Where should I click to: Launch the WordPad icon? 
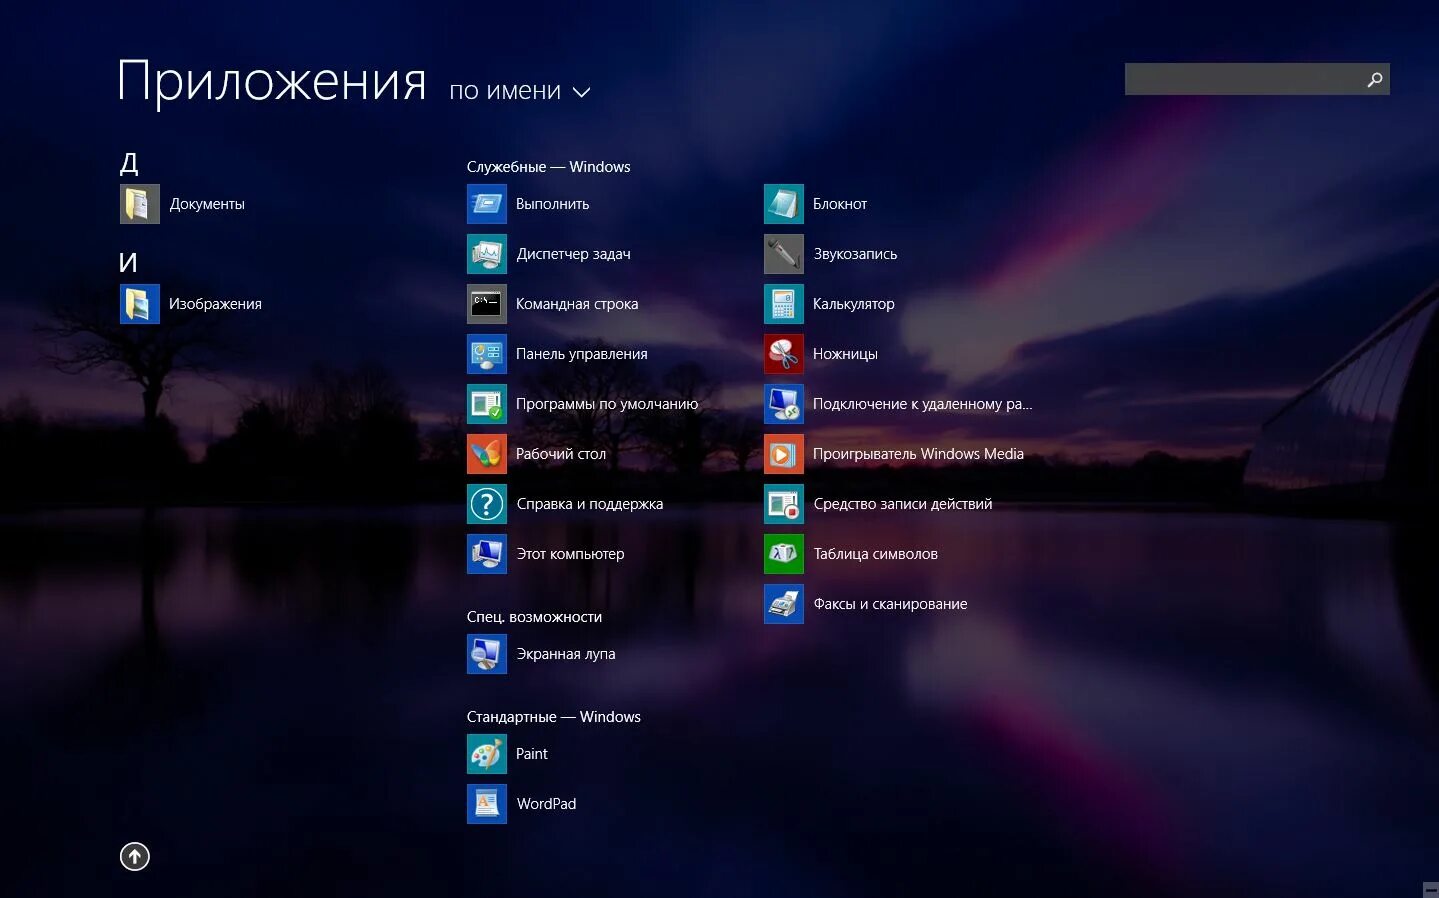pos(487,804)
